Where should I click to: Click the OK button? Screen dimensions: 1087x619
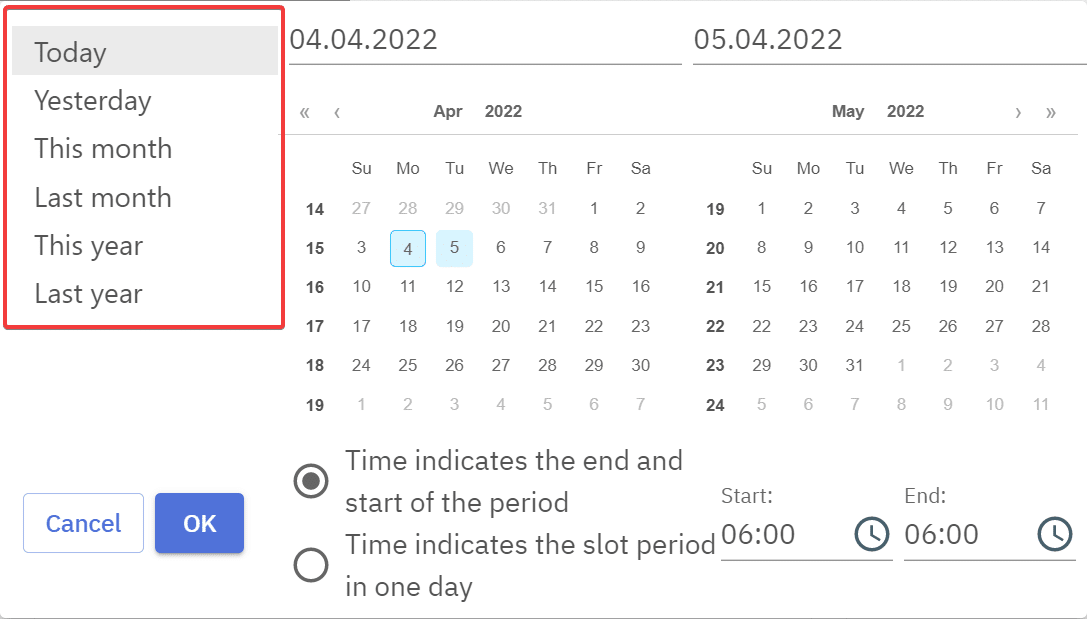pos(199,523)
